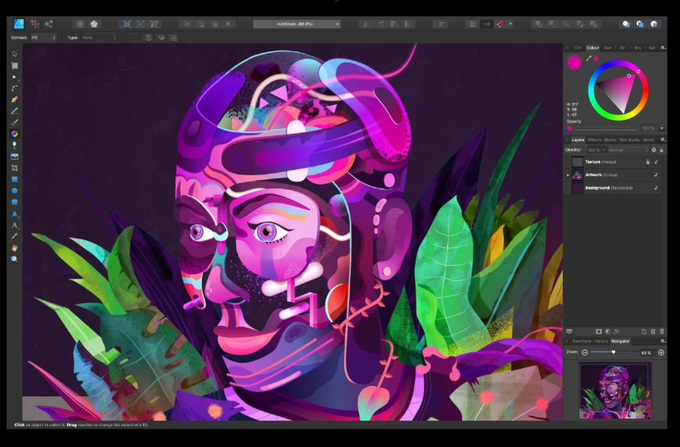Click the zoom out minus button
The image size is (680, 447).
585,352
